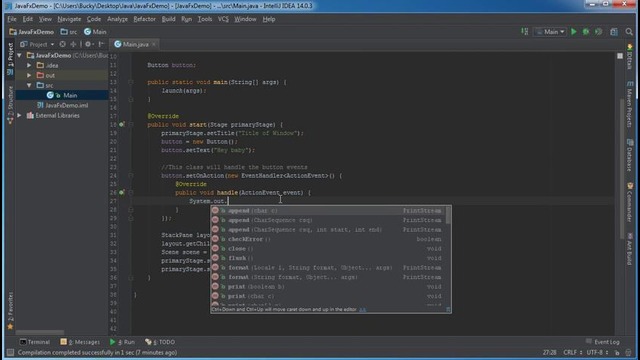
Task: Select checkError() in completion list
Action: pos(327,239)
